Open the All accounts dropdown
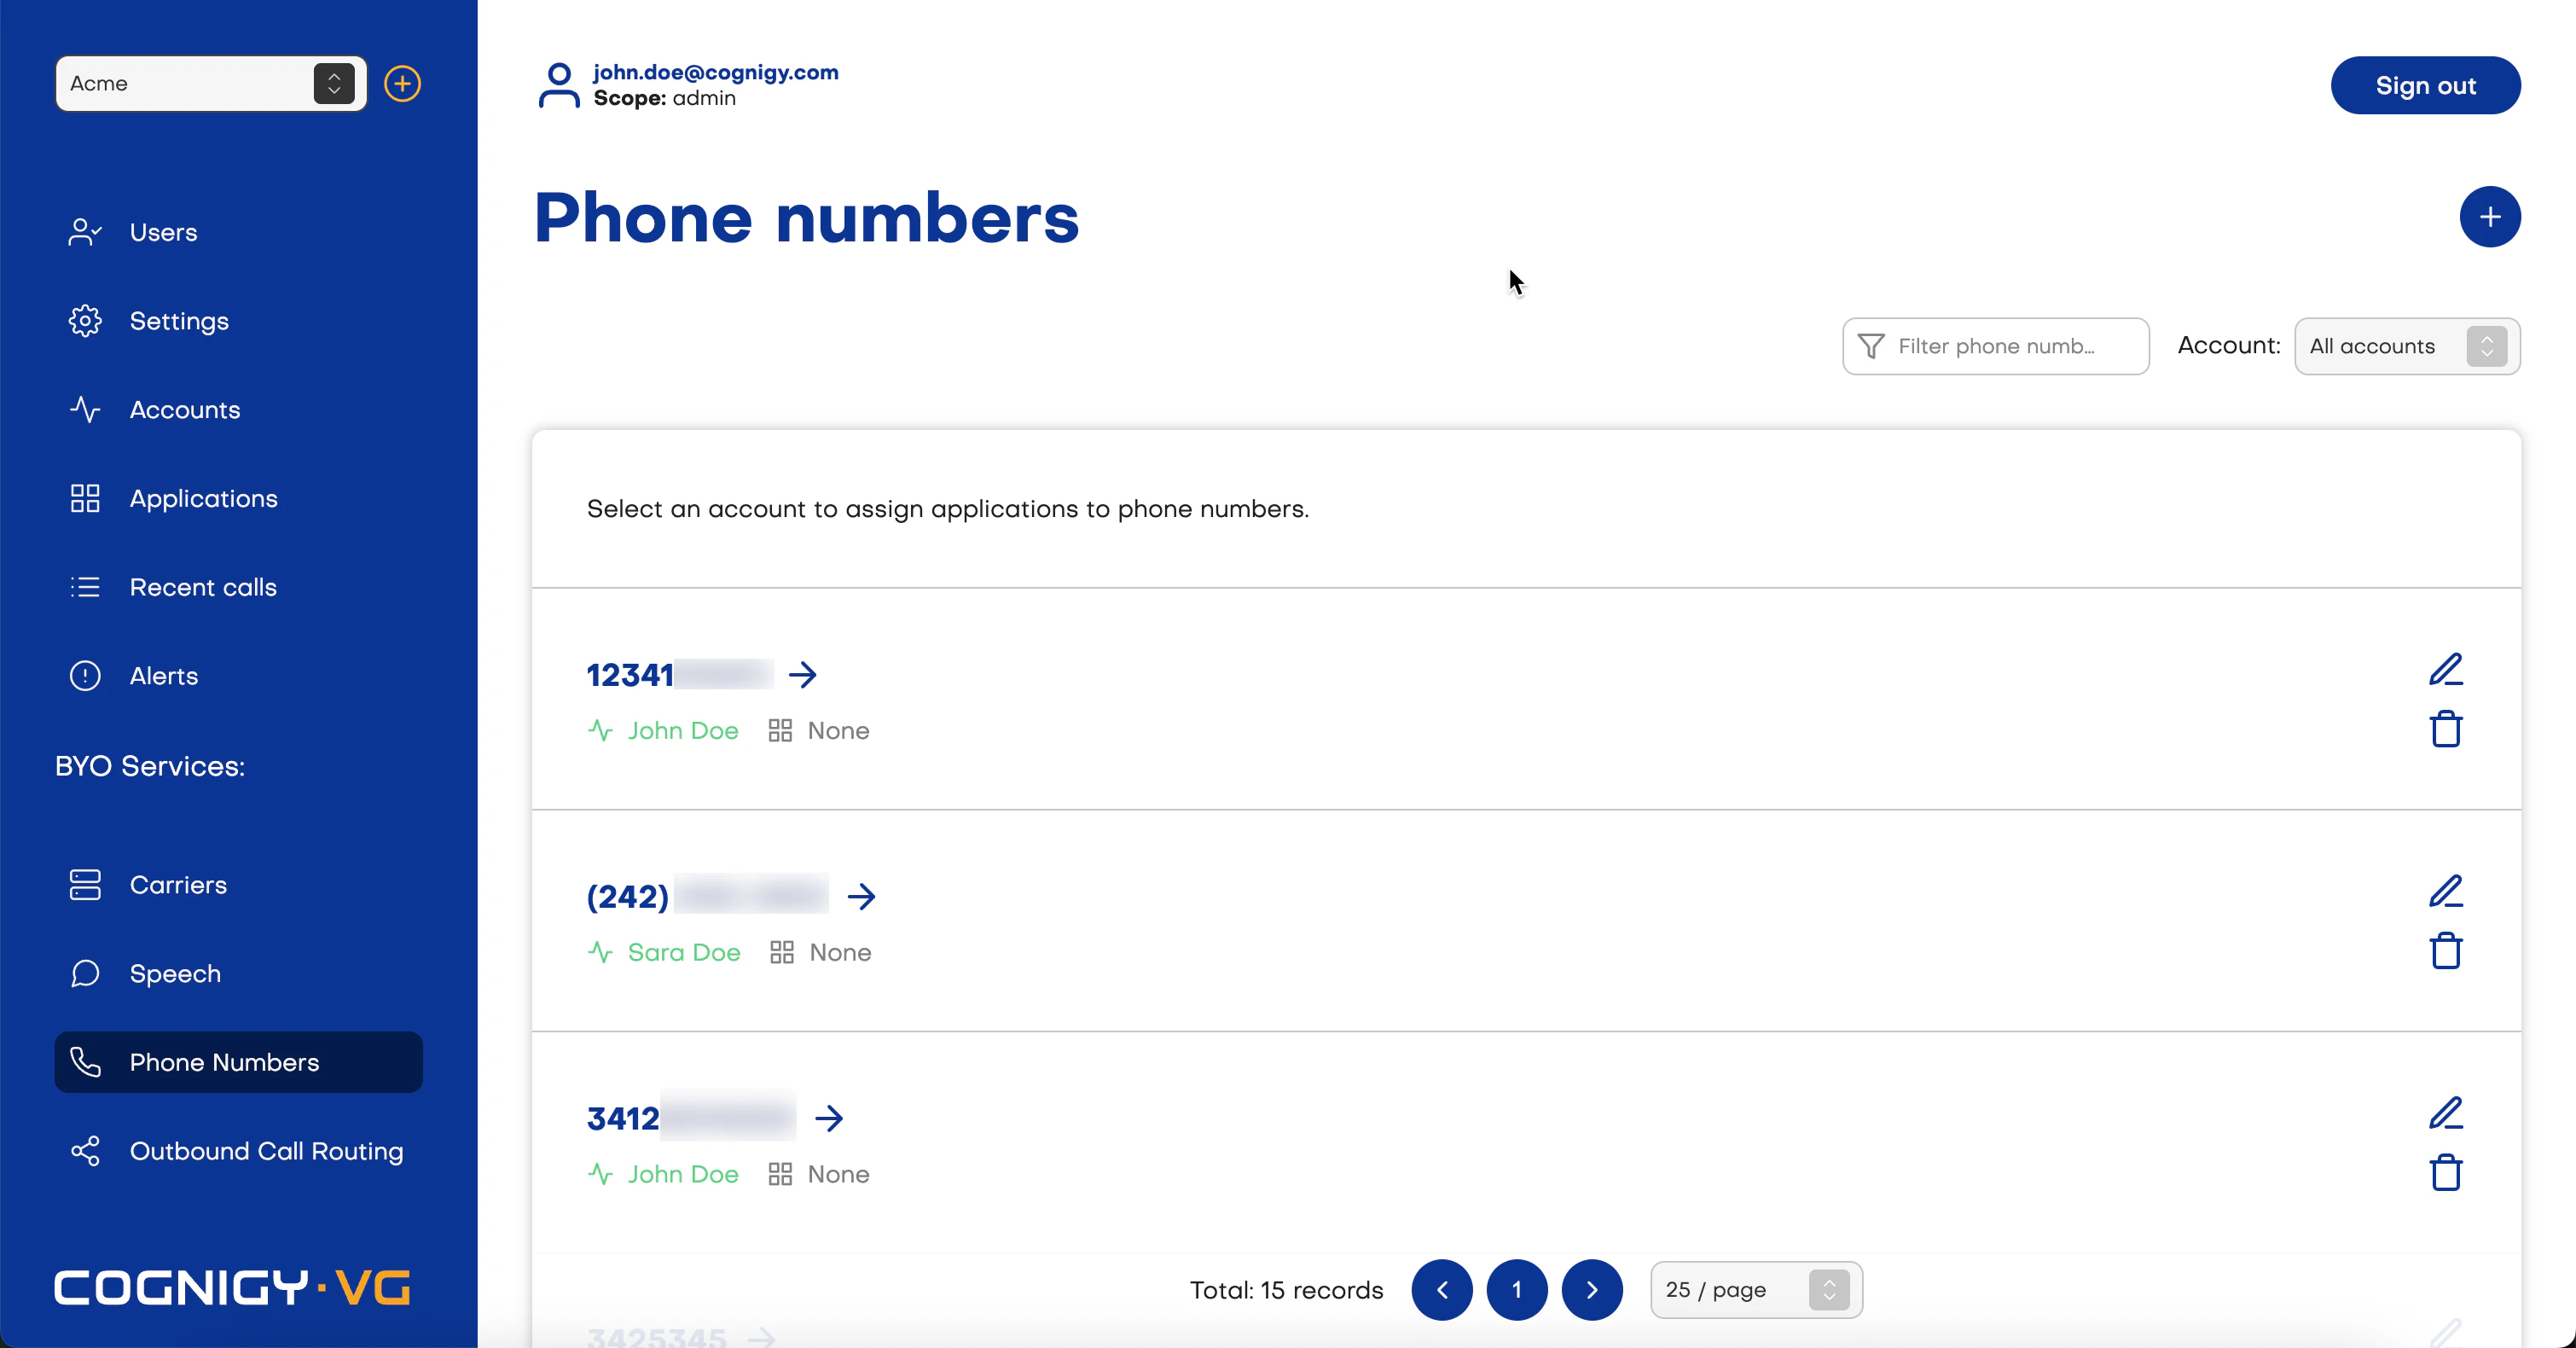Screen dimensions: 2576x1348 [2407, 346]
